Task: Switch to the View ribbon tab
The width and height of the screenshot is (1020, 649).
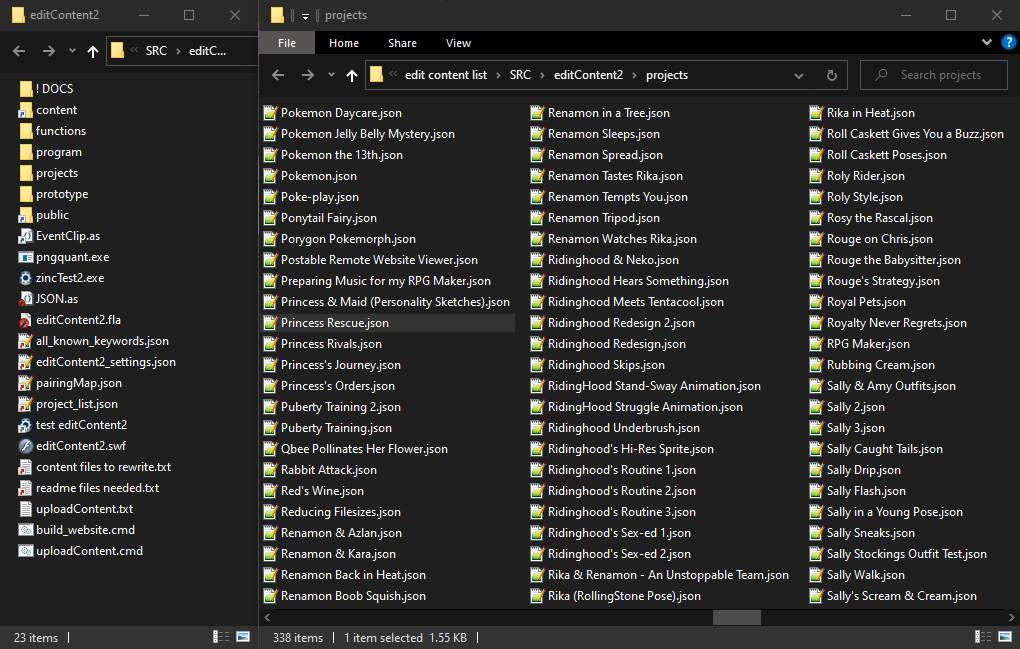Action: 458,43
